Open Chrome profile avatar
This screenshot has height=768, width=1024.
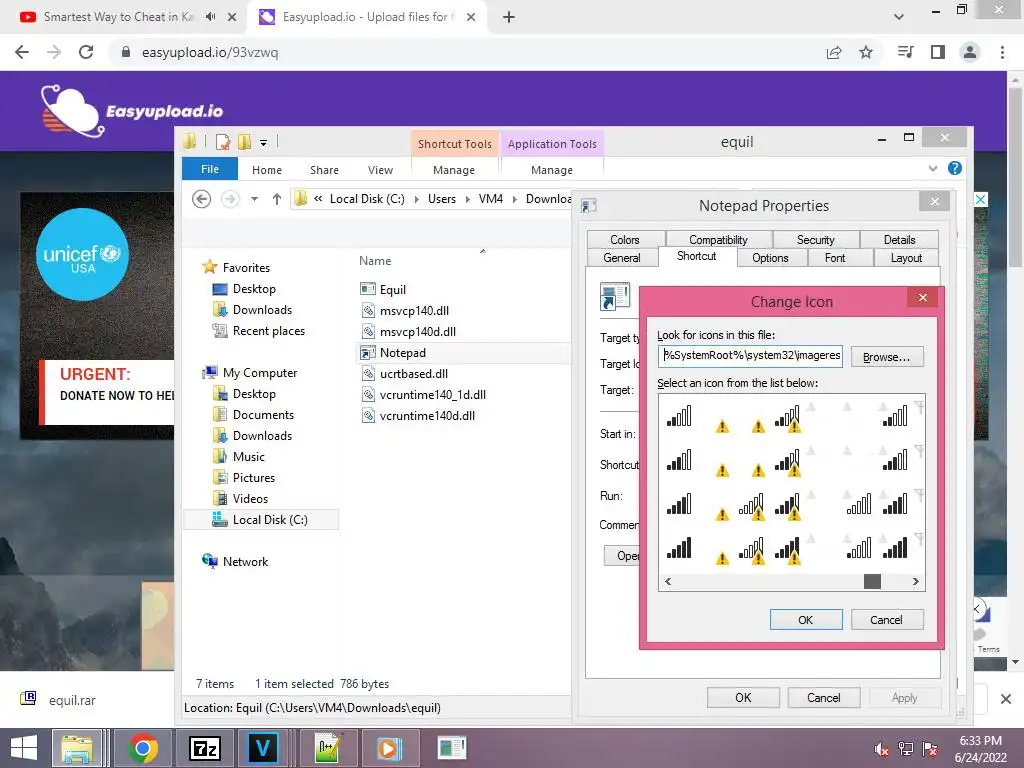pyautogui.click(x=970, y=52)
